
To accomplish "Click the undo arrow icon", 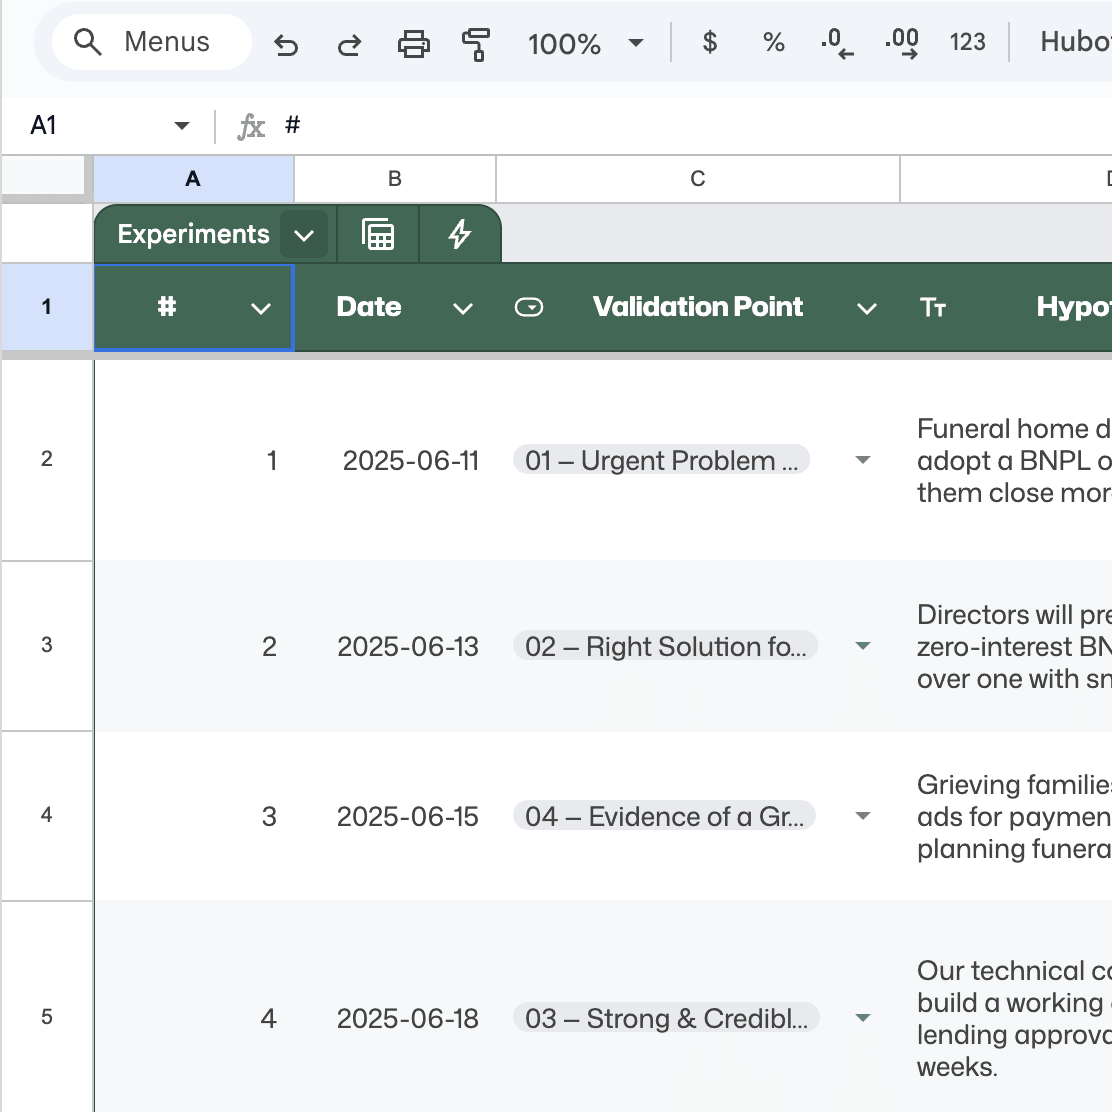I will coord(286,44).
